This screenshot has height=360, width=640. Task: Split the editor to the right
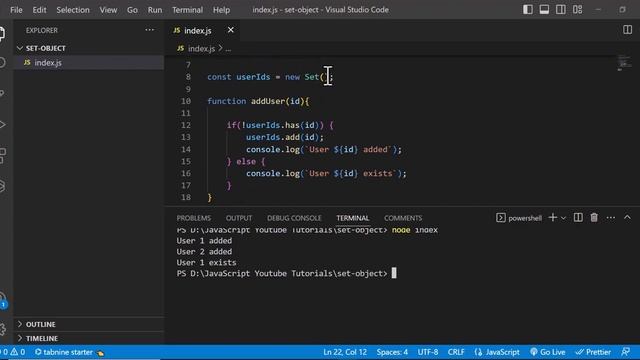pos(627,30)
